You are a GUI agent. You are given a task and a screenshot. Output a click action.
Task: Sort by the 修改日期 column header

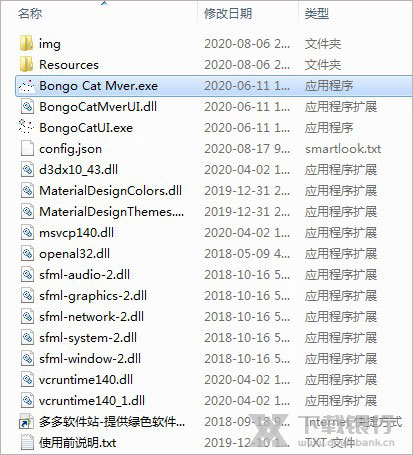(228, 14)
